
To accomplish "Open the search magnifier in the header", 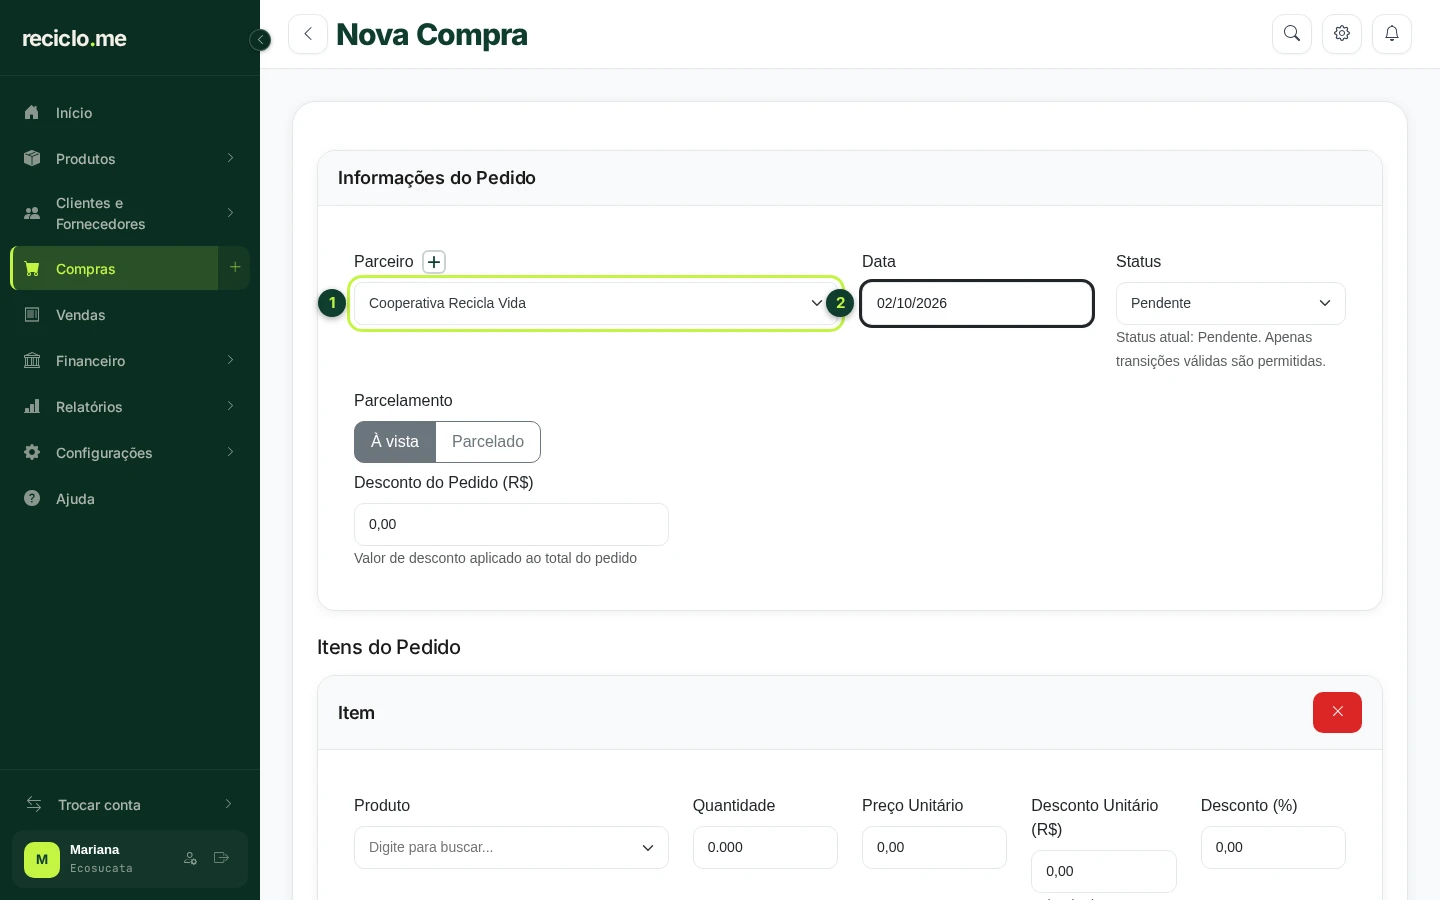I will 1292,34.
